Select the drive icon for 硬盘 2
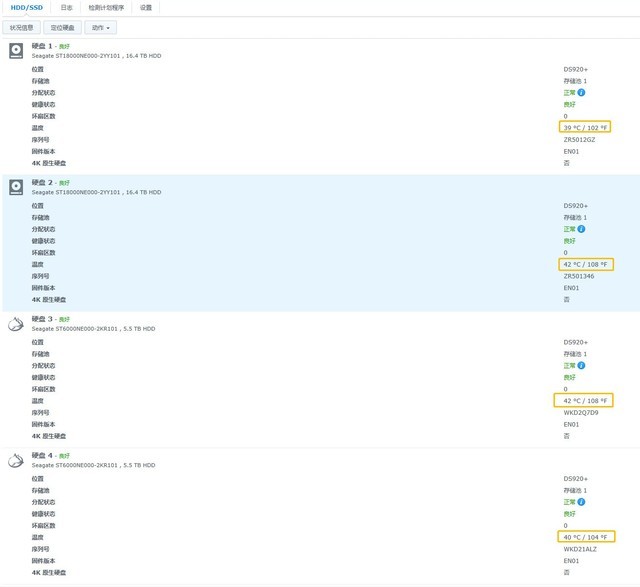The width and height of the screenshot is (640, 587). (16, 187)
